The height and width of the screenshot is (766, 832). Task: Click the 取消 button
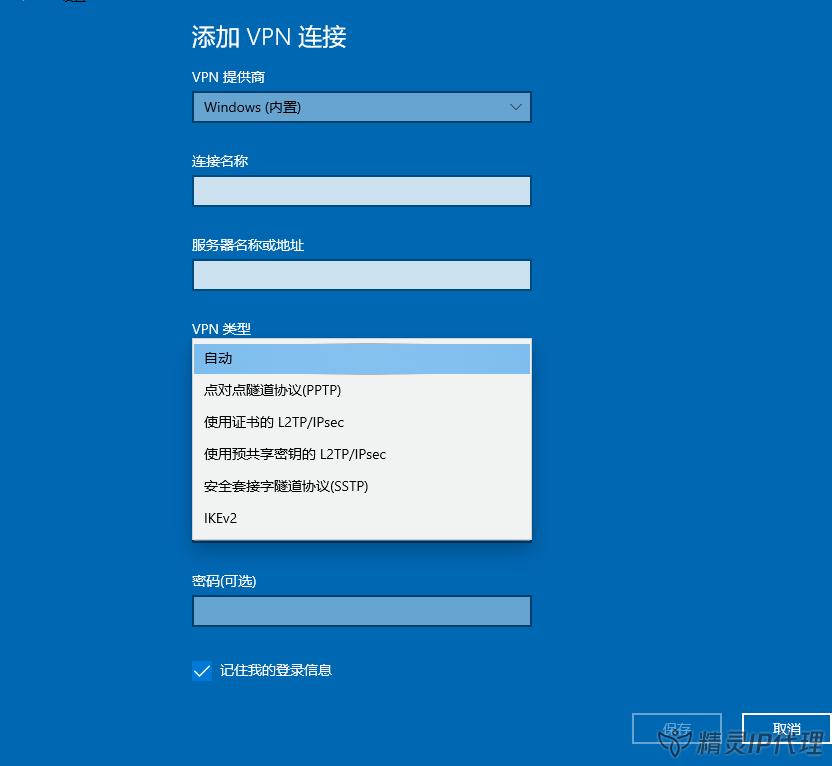[786, 729]
